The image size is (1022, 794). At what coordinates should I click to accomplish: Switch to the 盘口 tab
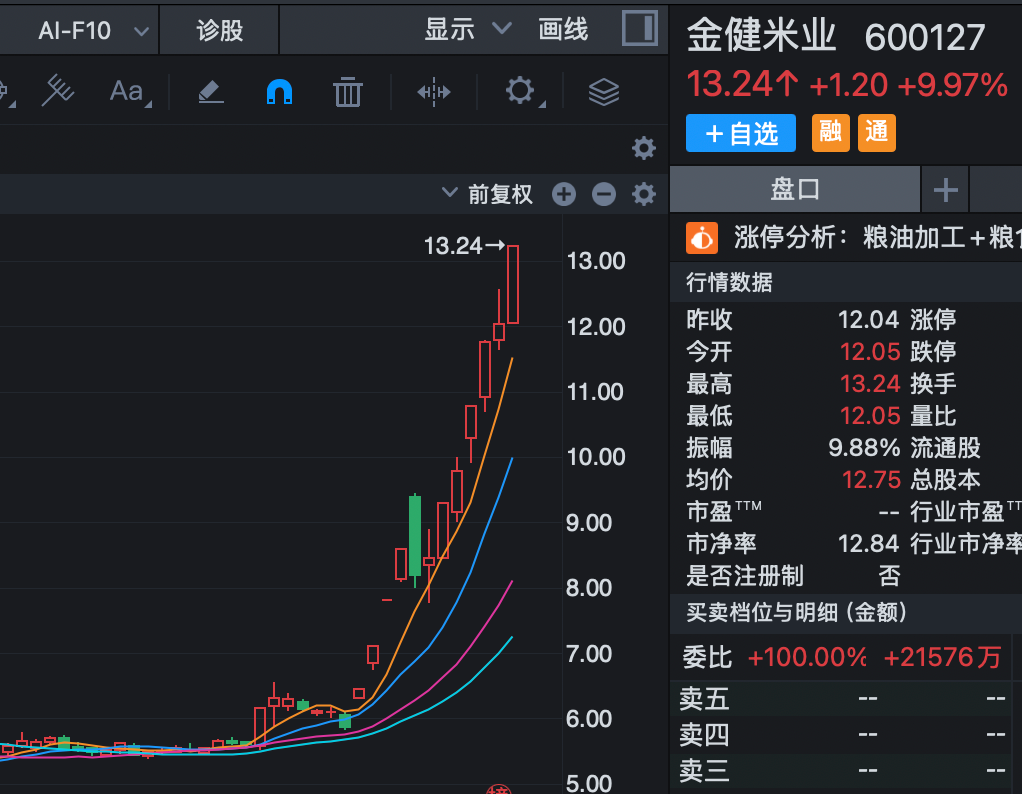click(795, 190)
